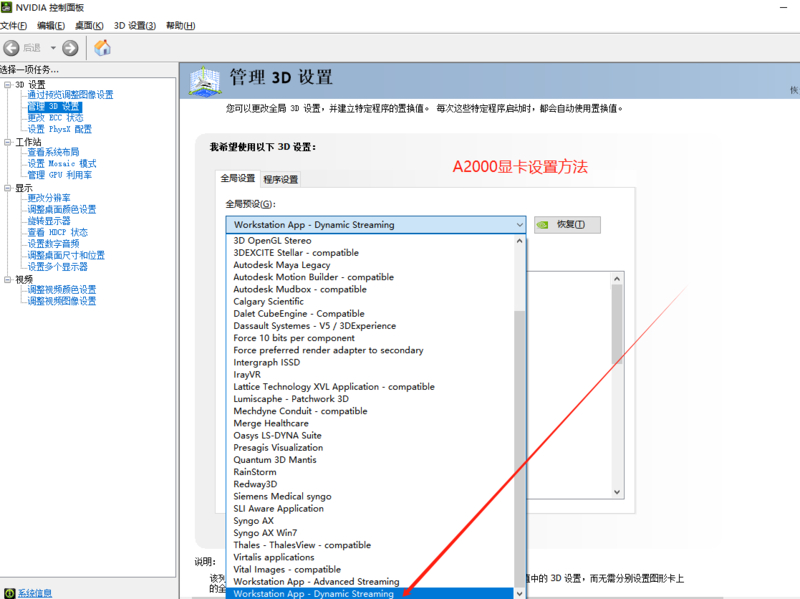
Task: Click the NVIDIA logo on 恢复 button
Action: tap(542, 224)
